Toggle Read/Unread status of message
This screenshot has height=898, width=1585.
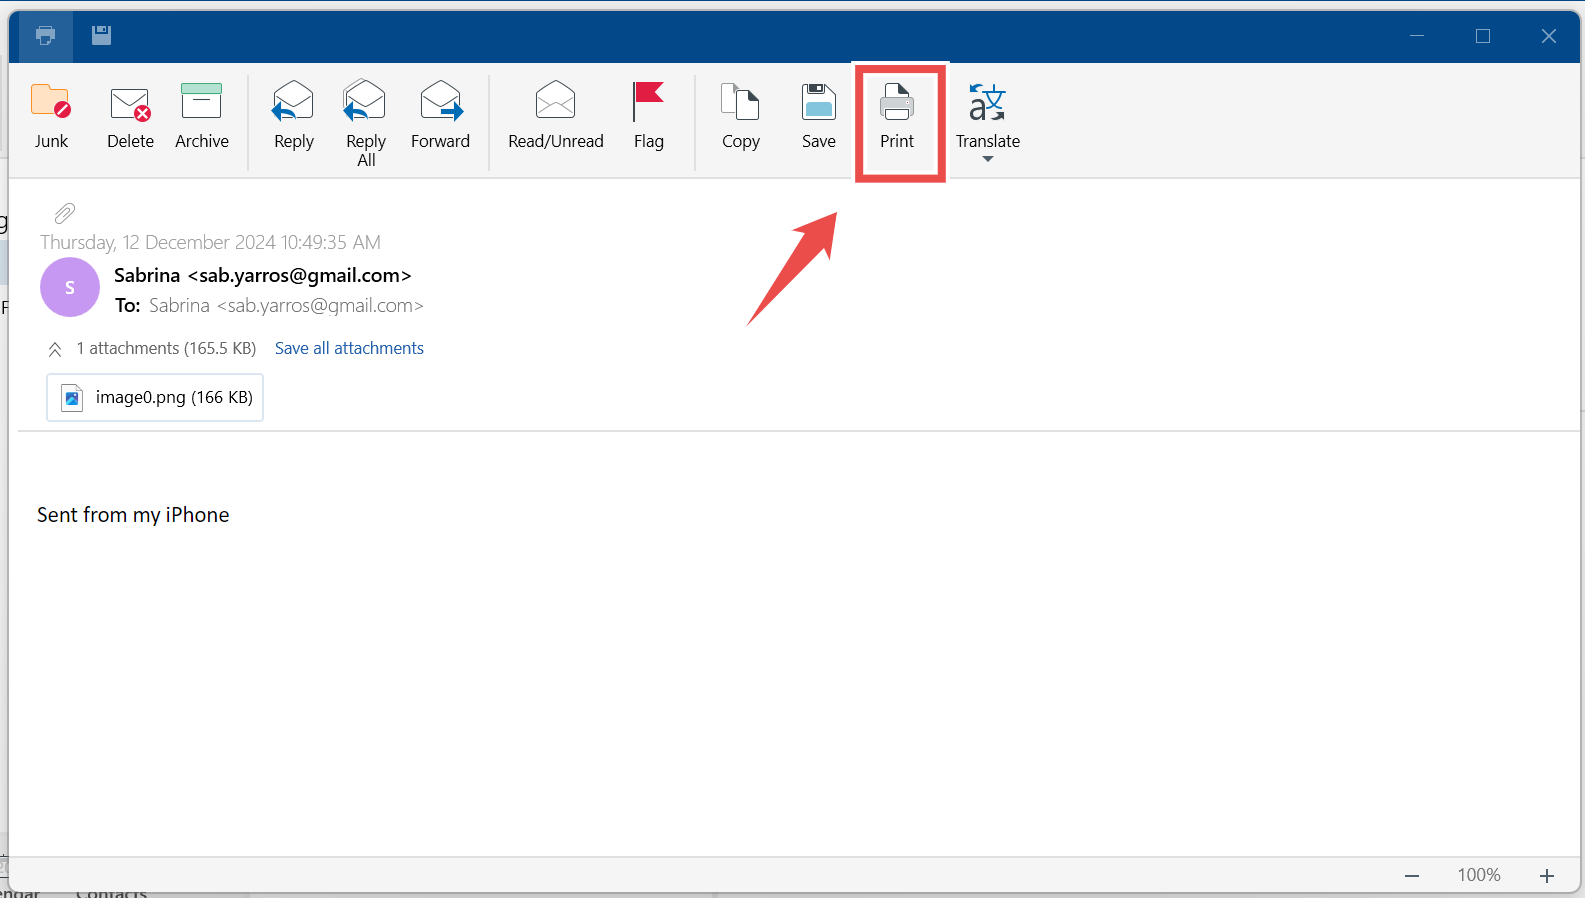(555, 116)
